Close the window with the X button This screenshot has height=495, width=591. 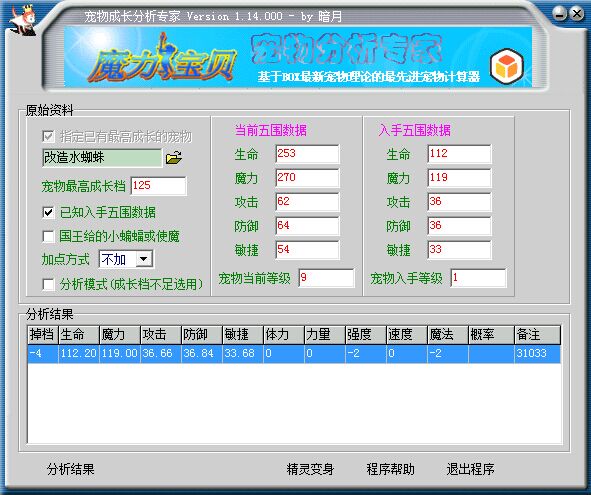tap(577, 14)
